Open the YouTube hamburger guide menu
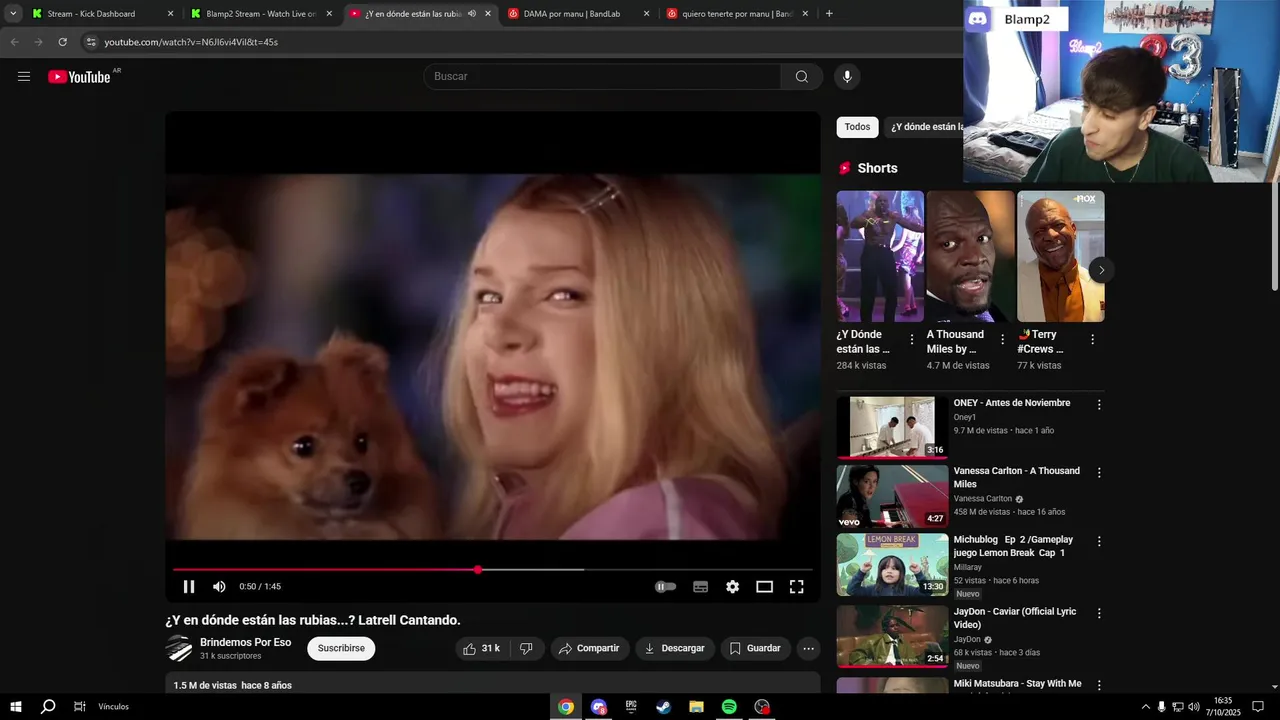The image size is (1280, 720). click(24, 77)
